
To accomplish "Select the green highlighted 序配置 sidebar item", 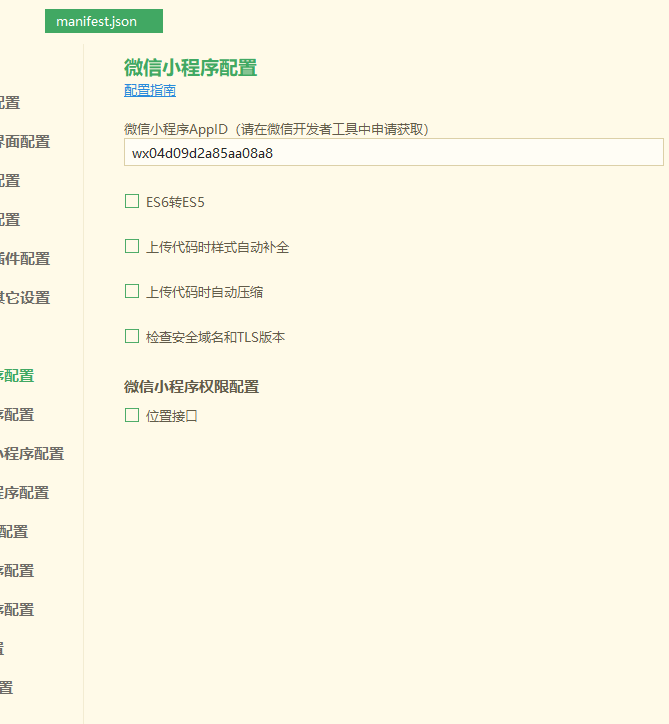I will (x=17, y=376).
